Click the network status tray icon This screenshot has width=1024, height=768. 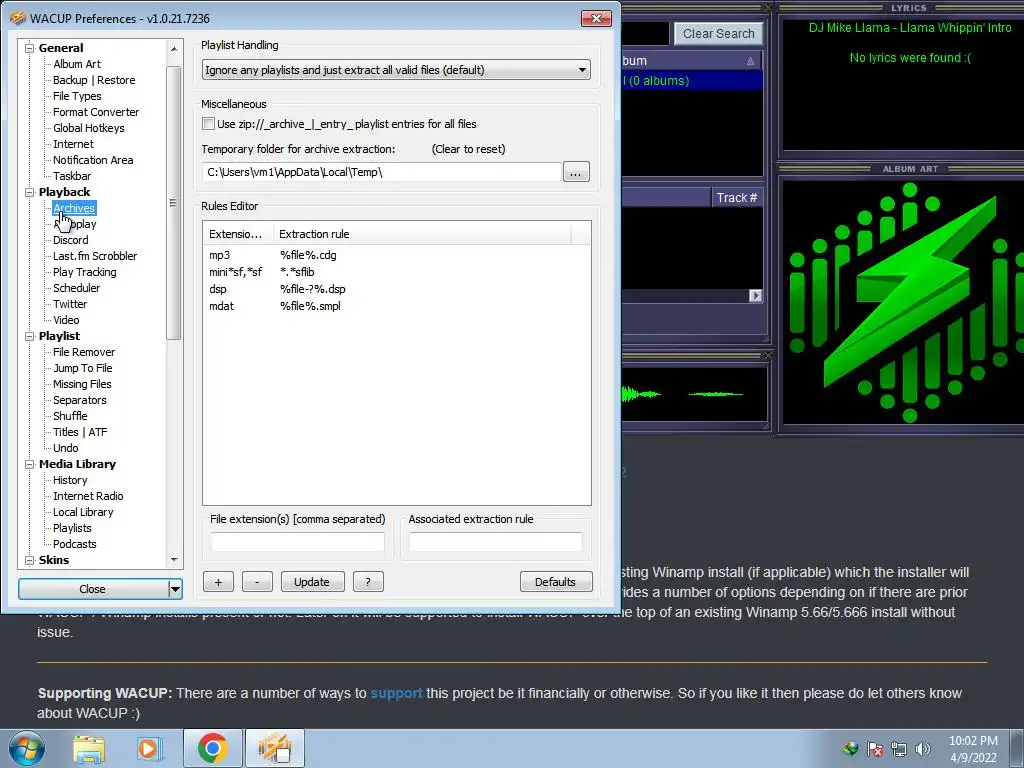[899, 749]
